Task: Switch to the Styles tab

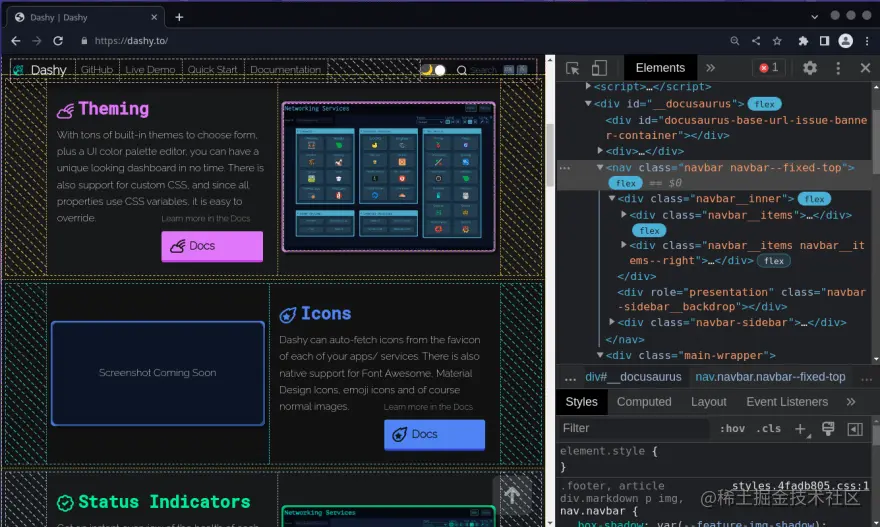Action: click(x=581, y=402)
